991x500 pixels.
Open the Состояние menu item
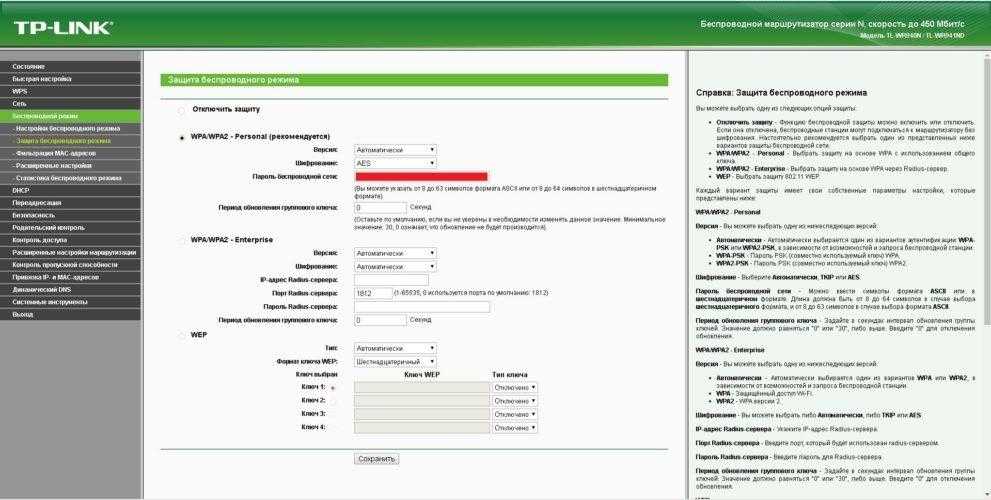pos(29,66)
